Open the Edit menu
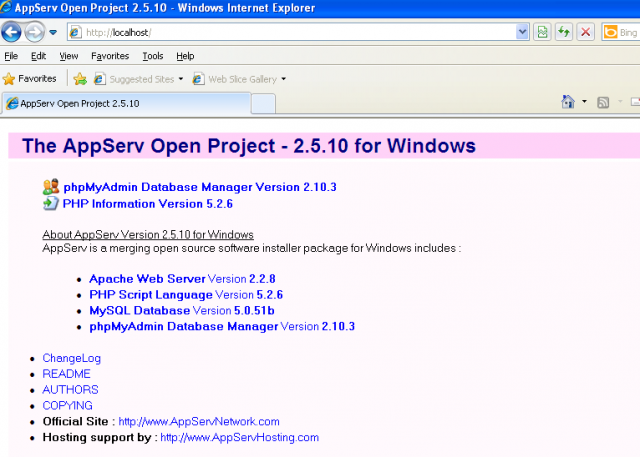The image size is (640, 457). (38, 56)
